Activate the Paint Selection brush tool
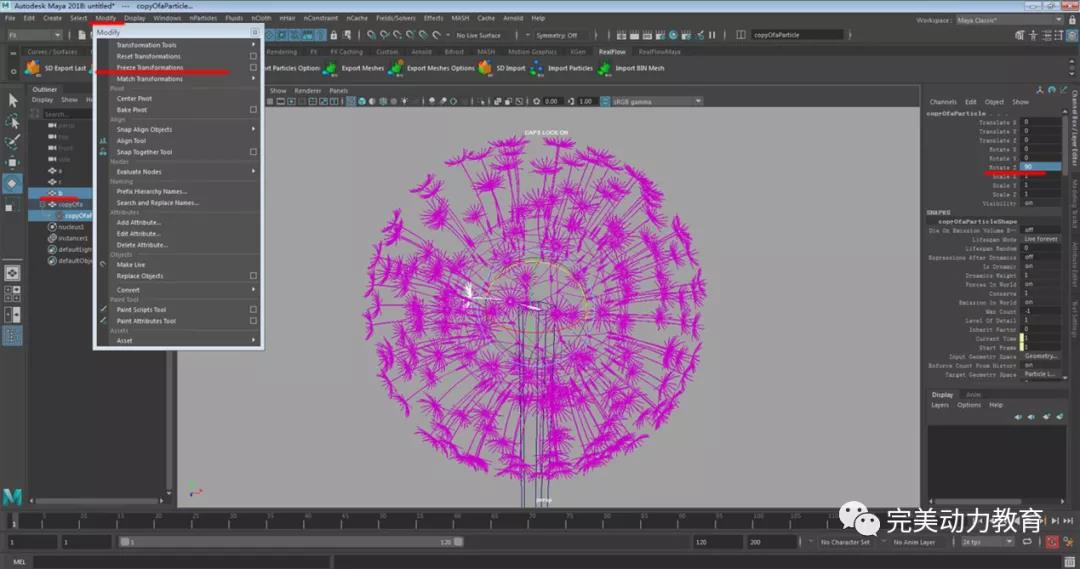Image resolution: width=1080 pixels, height=569 pixels. pyautogui.click(x=13, y=142)
